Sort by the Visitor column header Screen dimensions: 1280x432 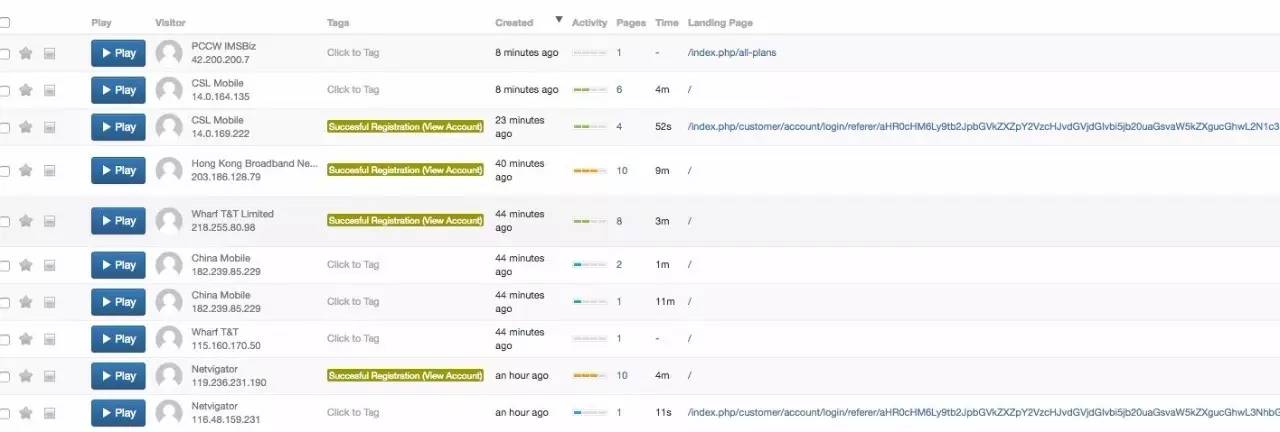click(x=170, y=22)
